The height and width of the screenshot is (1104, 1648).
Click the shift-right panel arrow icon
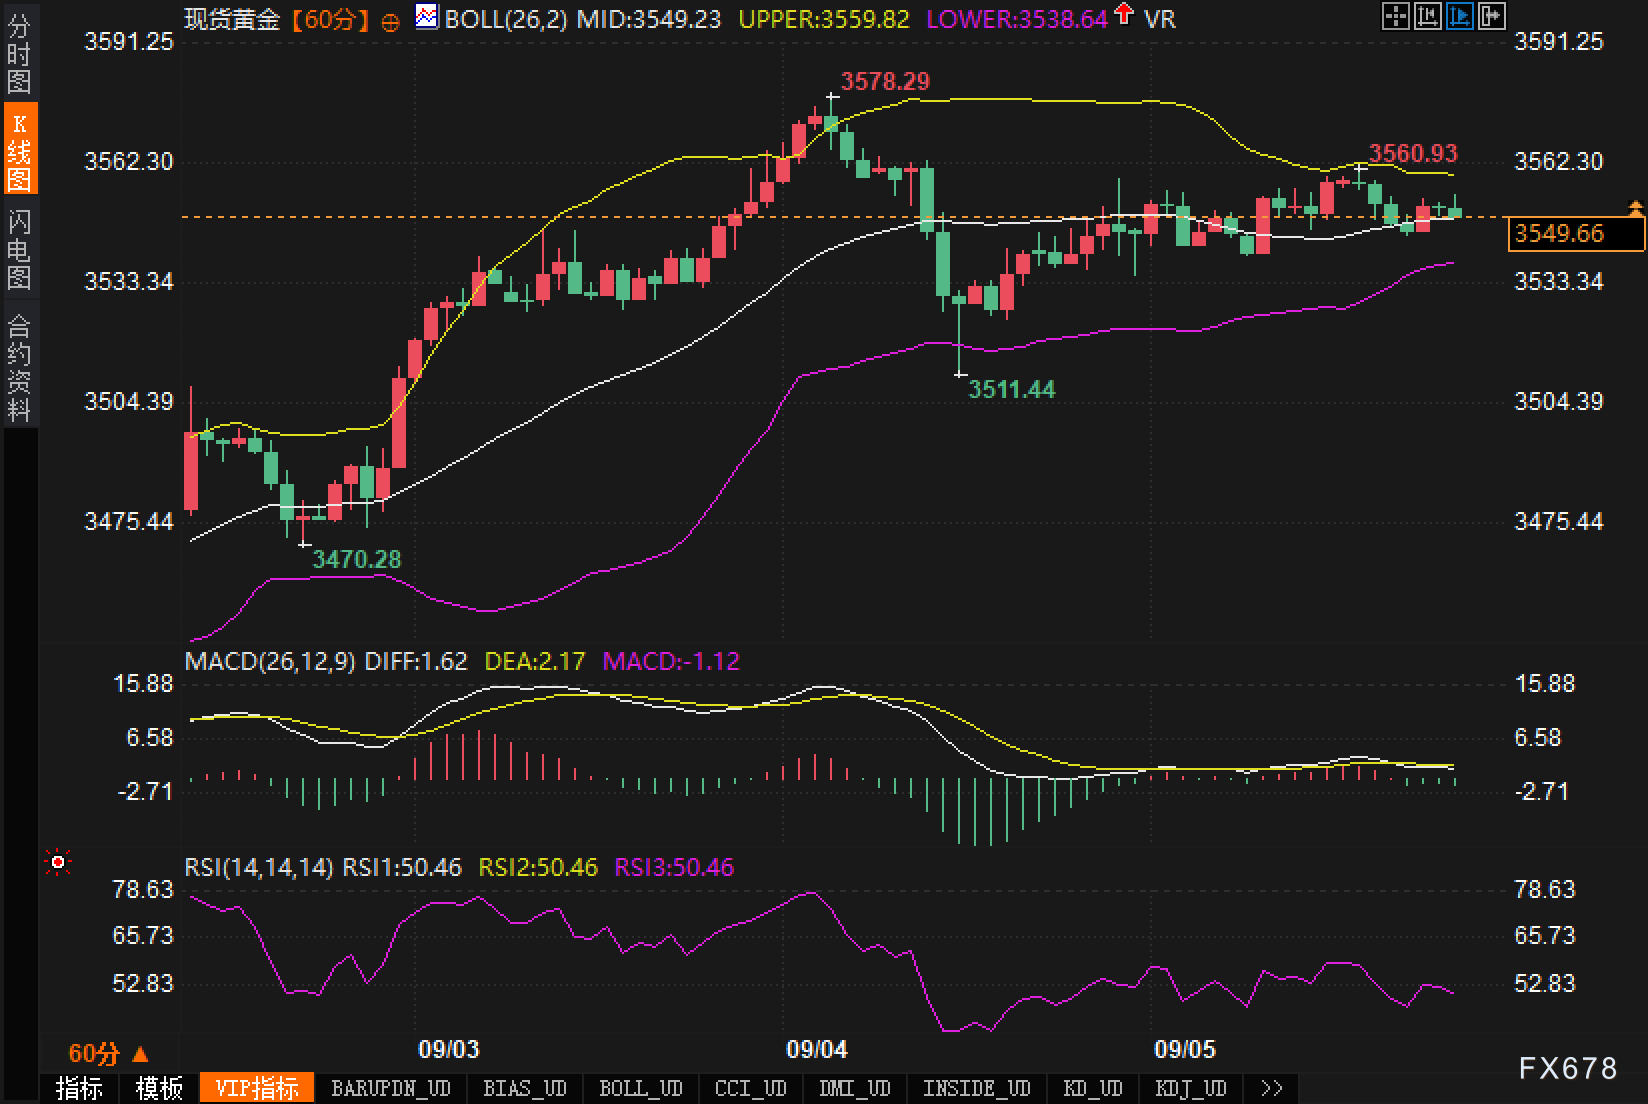point(1491,16)
